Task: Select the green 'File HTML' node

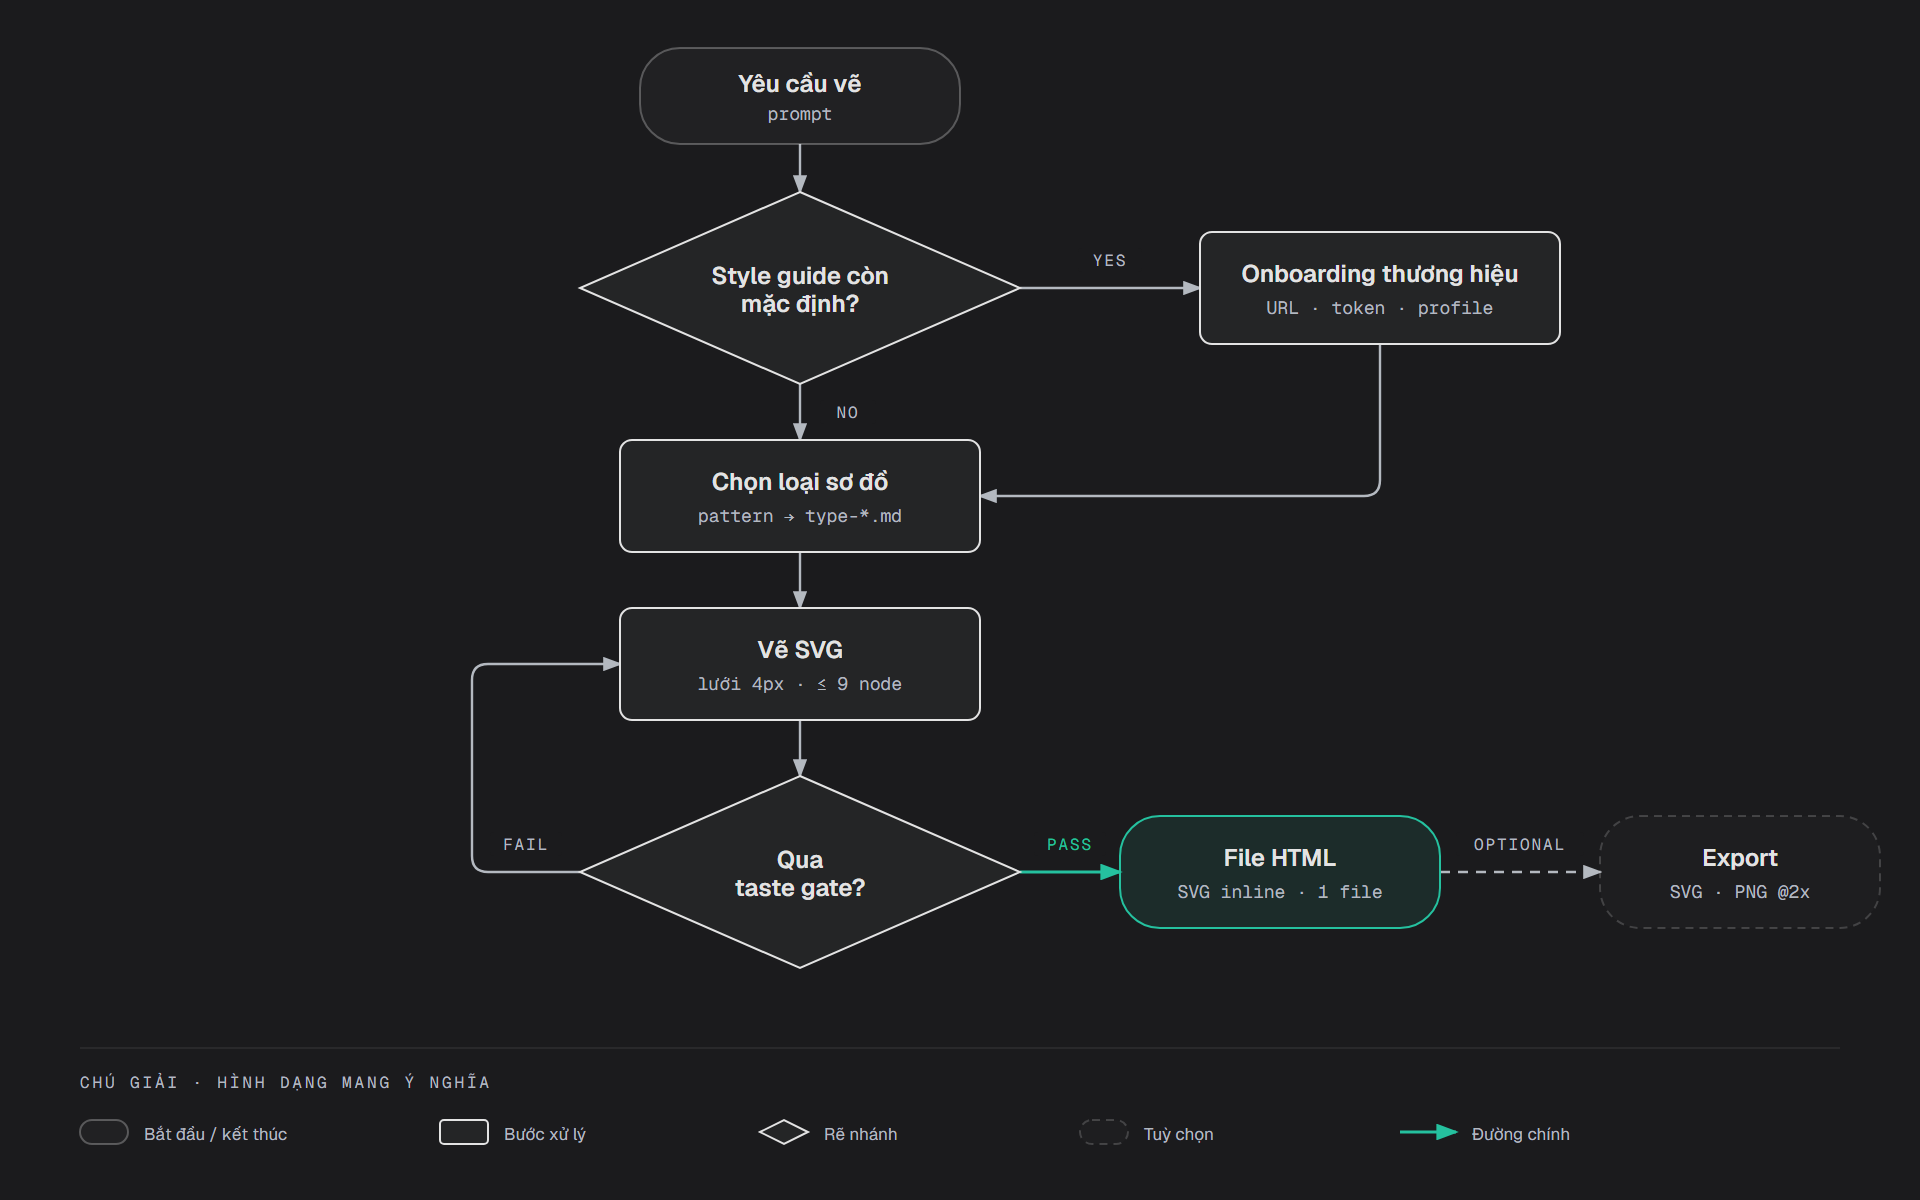Action: [x=1280, y=872]
